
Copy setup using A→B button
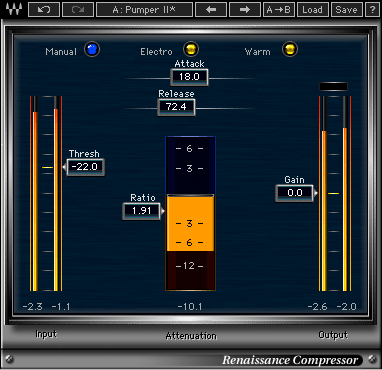click(278, 10)
